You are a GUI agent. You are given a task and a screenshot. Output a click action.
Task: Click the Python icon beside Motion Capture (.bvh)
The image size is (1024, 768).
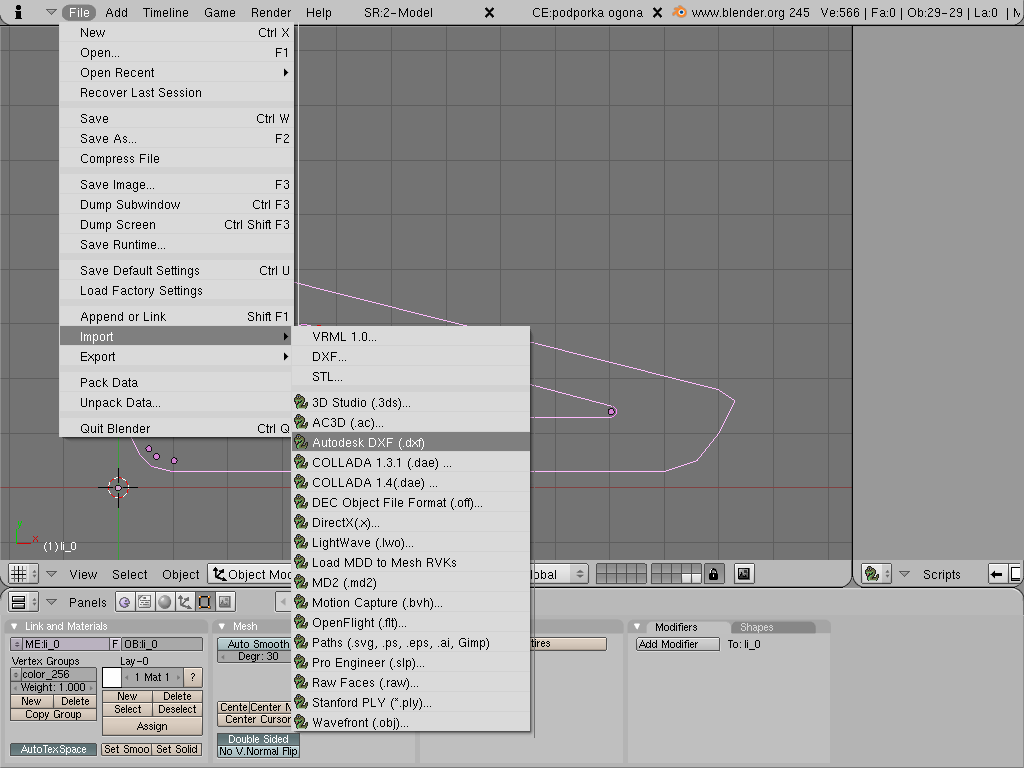tap(301, 603)
